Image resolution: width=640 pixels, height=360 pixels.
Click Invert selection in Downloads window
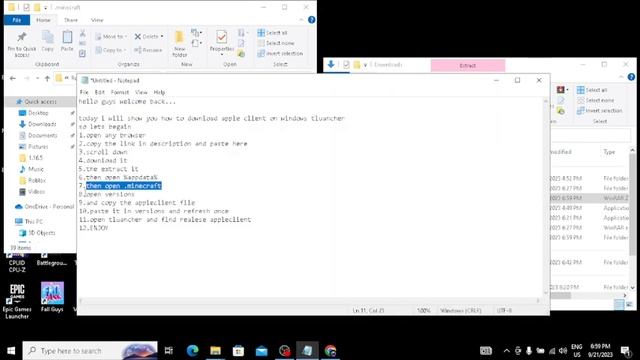click(600, 111)
